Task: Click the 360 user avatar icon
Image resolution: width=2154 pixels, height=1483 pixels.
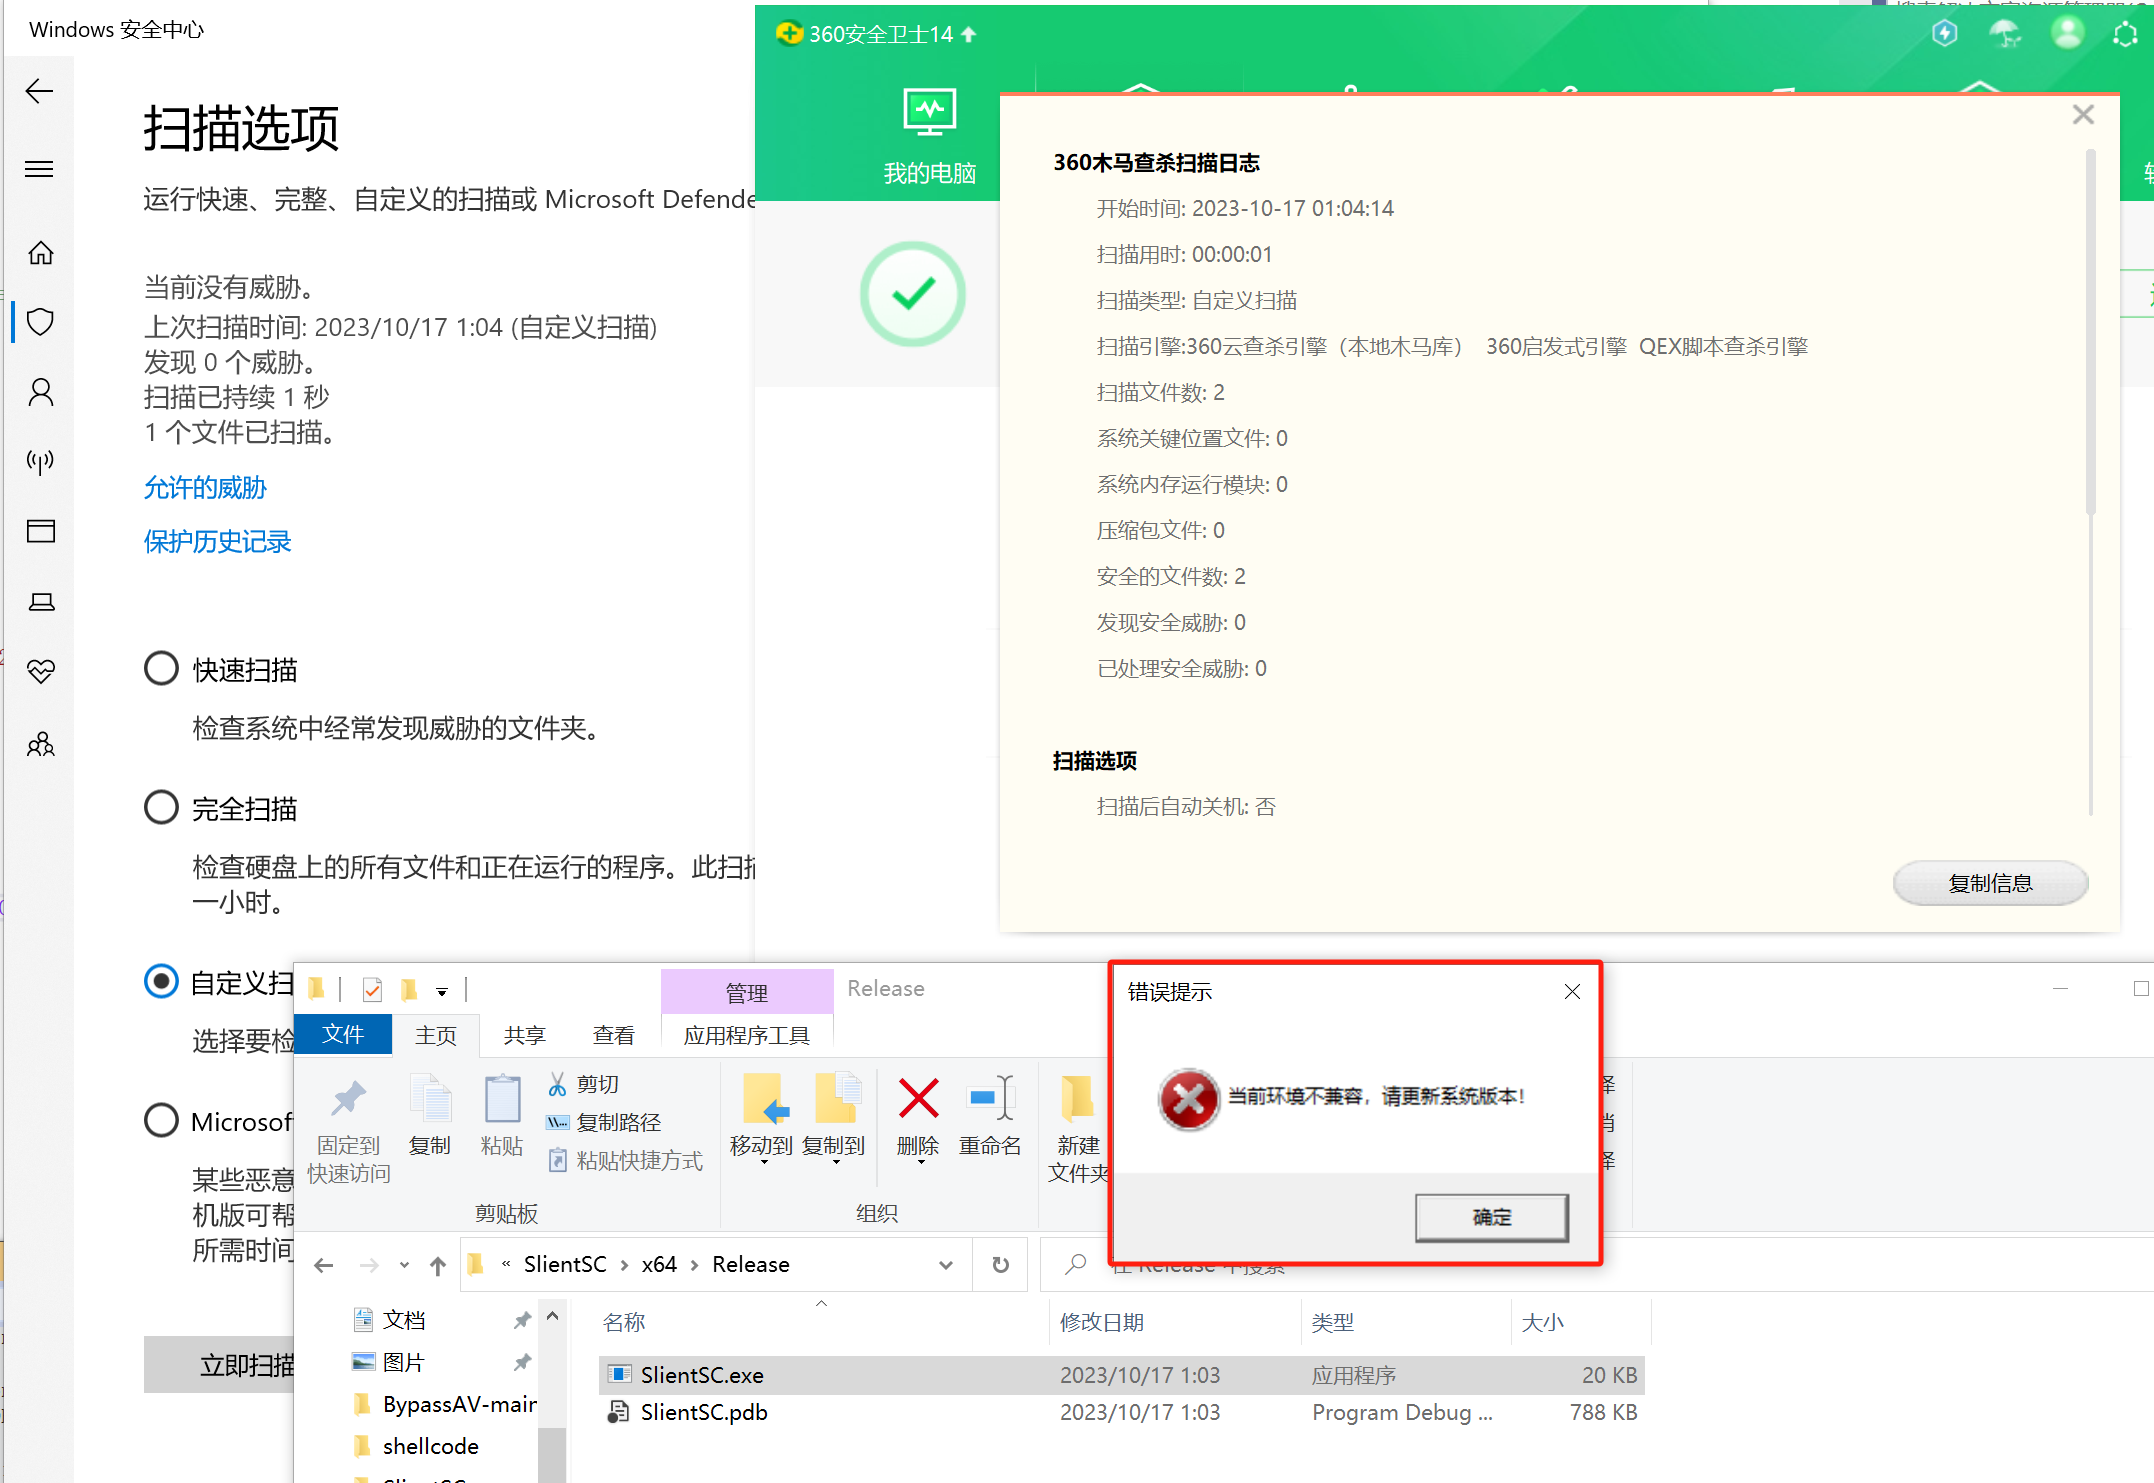Action: pyautogui.click(x=2066, y=33)
